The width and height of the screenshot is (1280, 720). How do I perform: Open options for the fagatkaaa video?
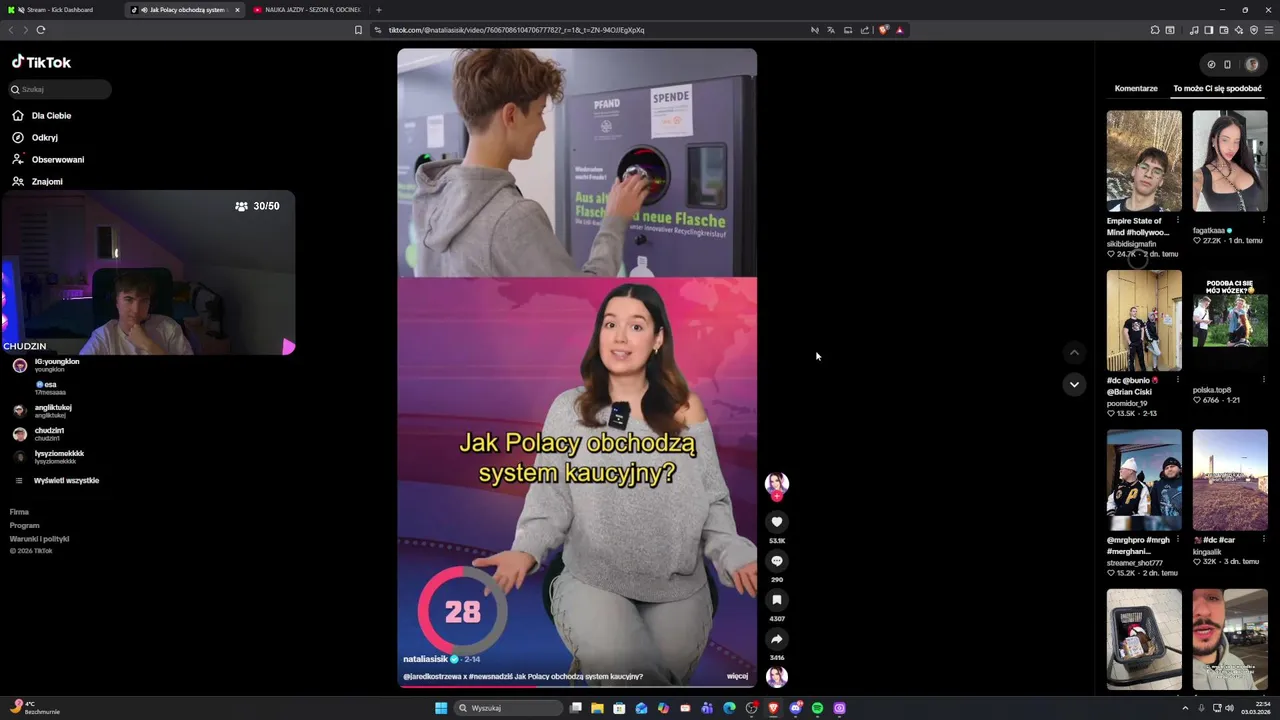pos(1263,220)
